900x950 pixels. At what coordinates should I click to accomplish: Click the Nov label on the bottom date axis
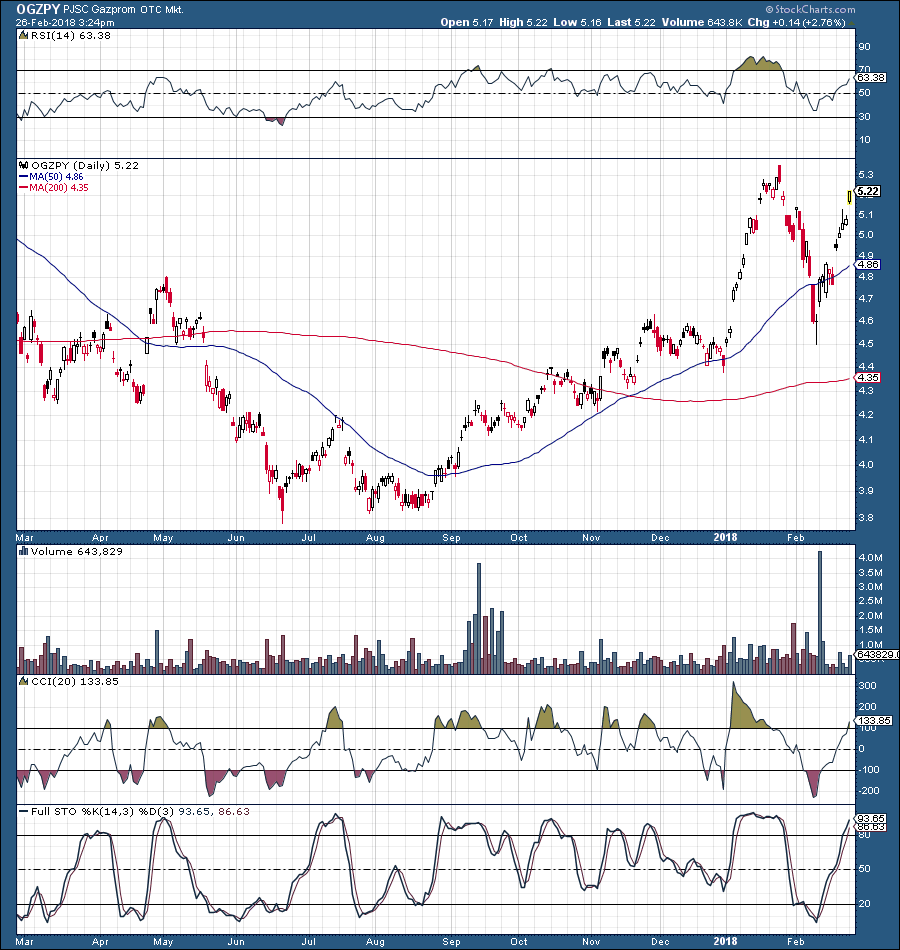591,942
